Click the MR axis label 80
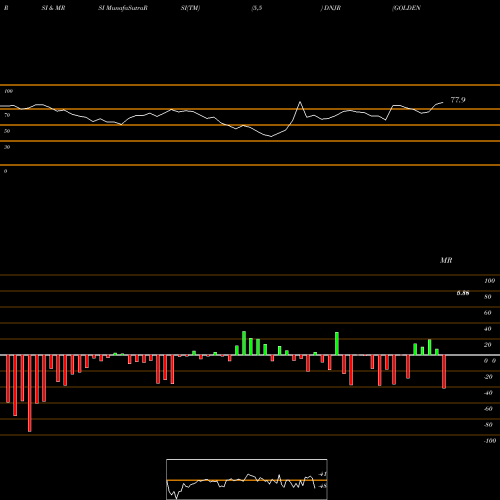 tap(488, 297)
